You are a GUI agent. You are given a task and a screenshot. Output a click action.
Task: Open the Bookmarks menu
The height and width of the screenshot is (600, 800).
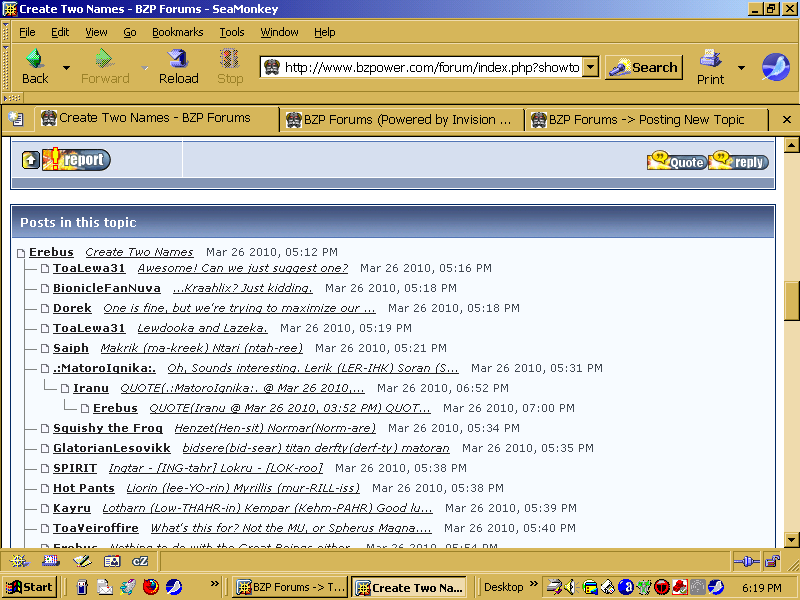coord(178,32)
